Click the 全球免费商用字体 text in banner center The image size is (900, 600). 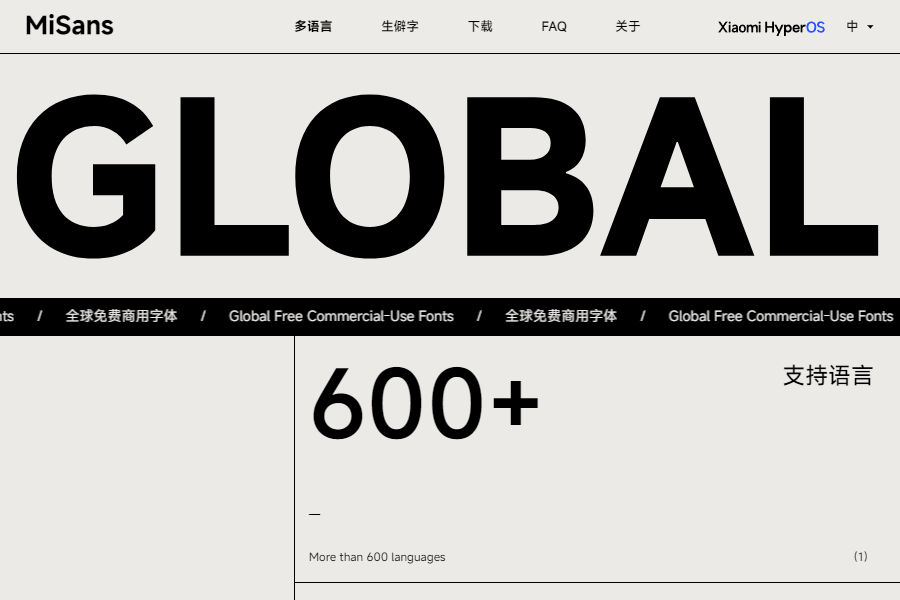click(561, 316)
